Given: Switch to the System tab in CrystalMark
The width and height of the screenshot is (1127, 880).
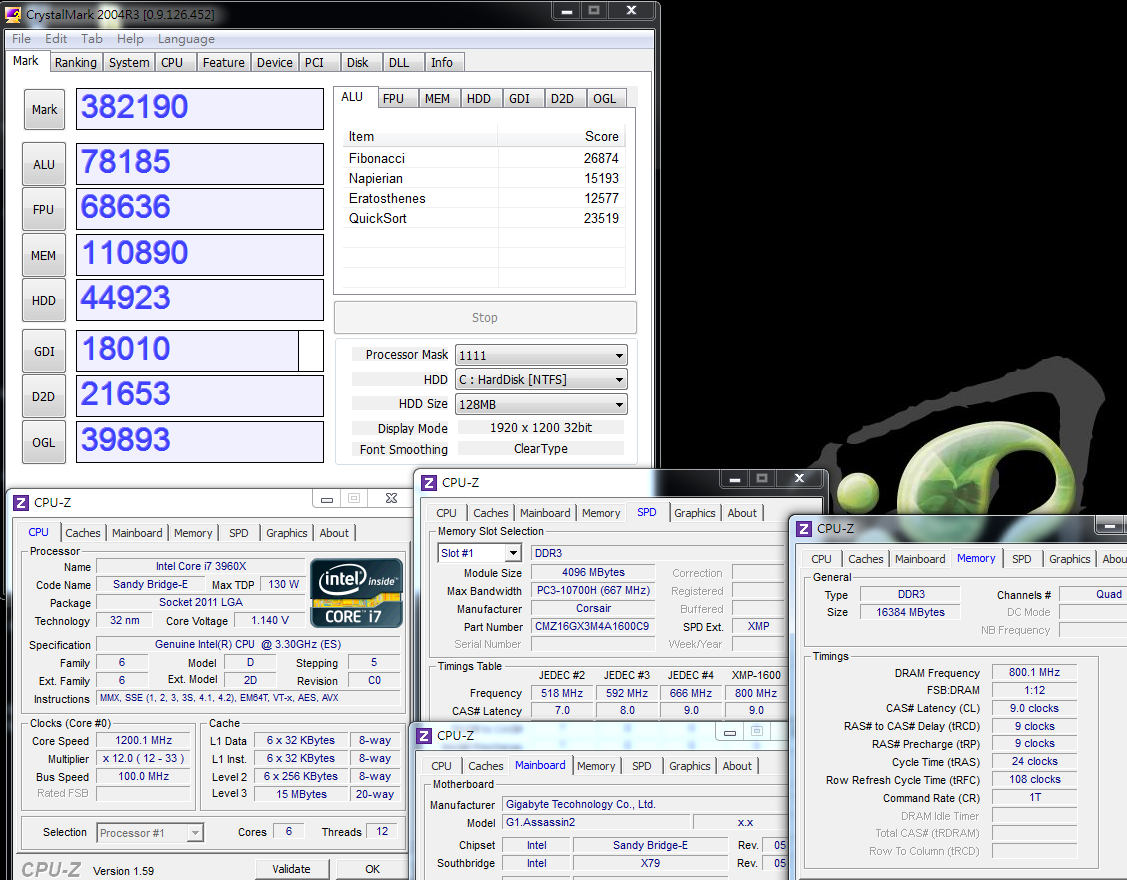Looking at the screenshot, I should (129, 63).
